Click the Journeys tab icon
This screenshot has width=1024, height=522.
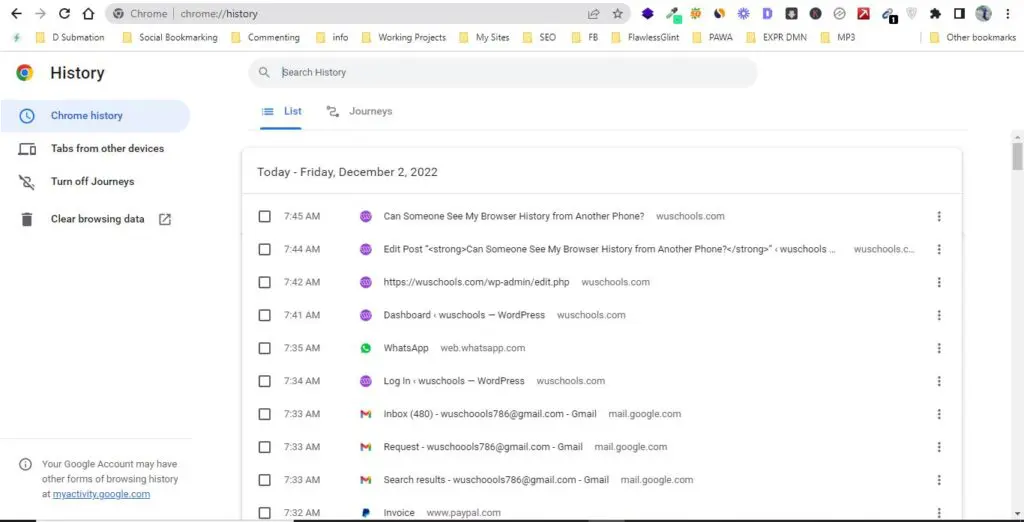(x=332, y=112)
